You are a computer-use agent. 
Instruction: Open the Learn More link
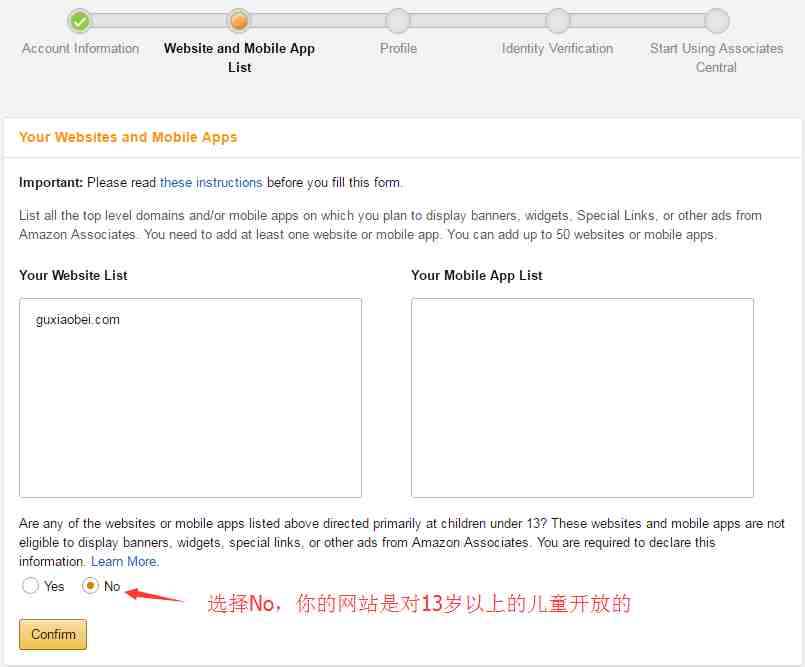click(x=125, y=562)
